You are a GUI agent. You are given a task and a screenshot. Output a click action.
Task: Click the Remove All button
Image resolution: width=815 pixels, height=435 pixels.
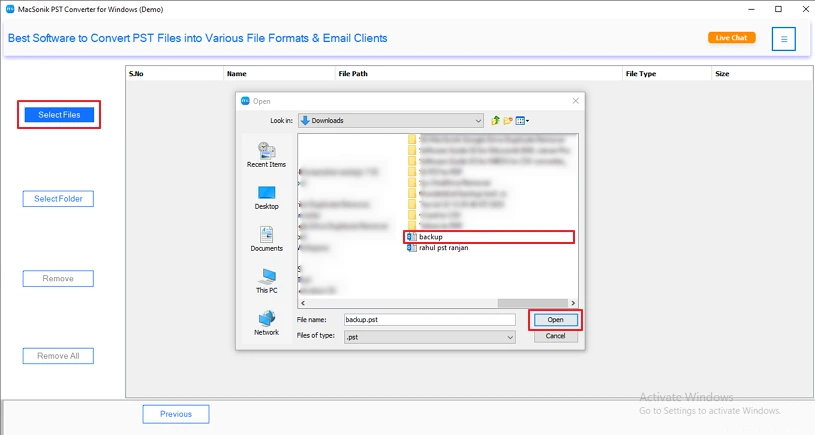pyautogui.click(x=58, y=356)
